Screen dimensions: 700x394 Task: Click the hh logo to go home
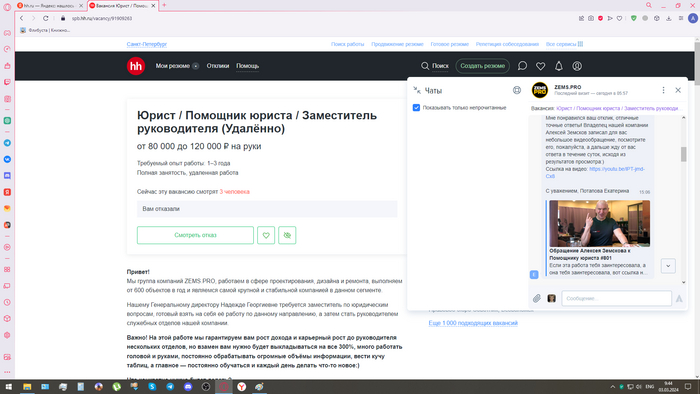click(136, 66)
